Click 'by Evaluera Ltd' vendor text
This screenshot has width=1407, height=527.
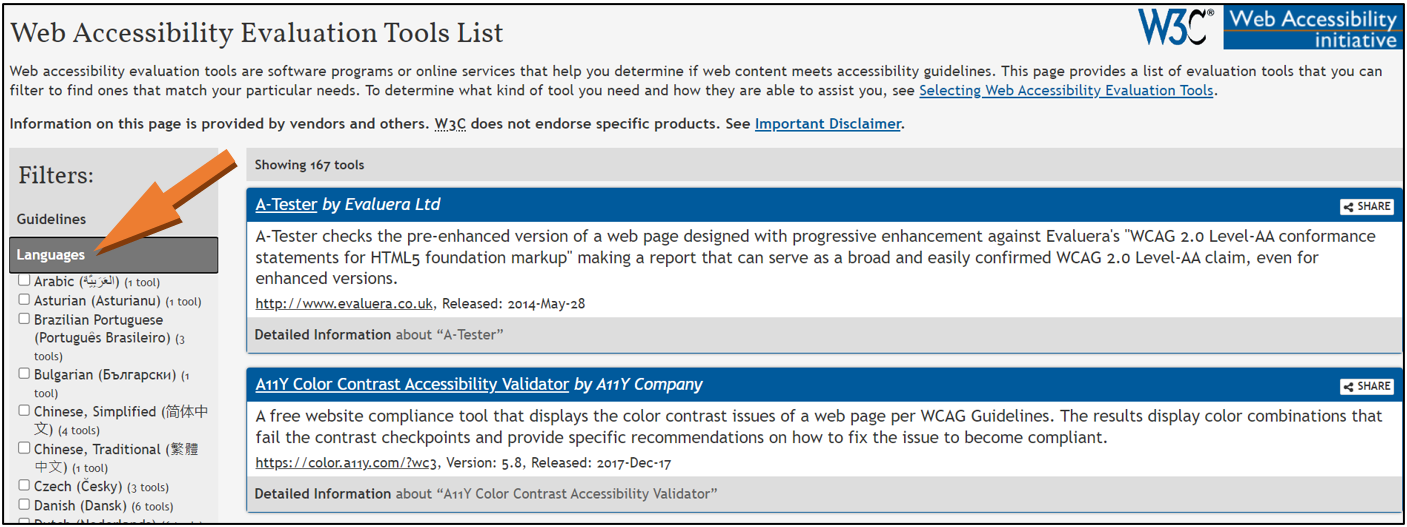pos(381,204)
